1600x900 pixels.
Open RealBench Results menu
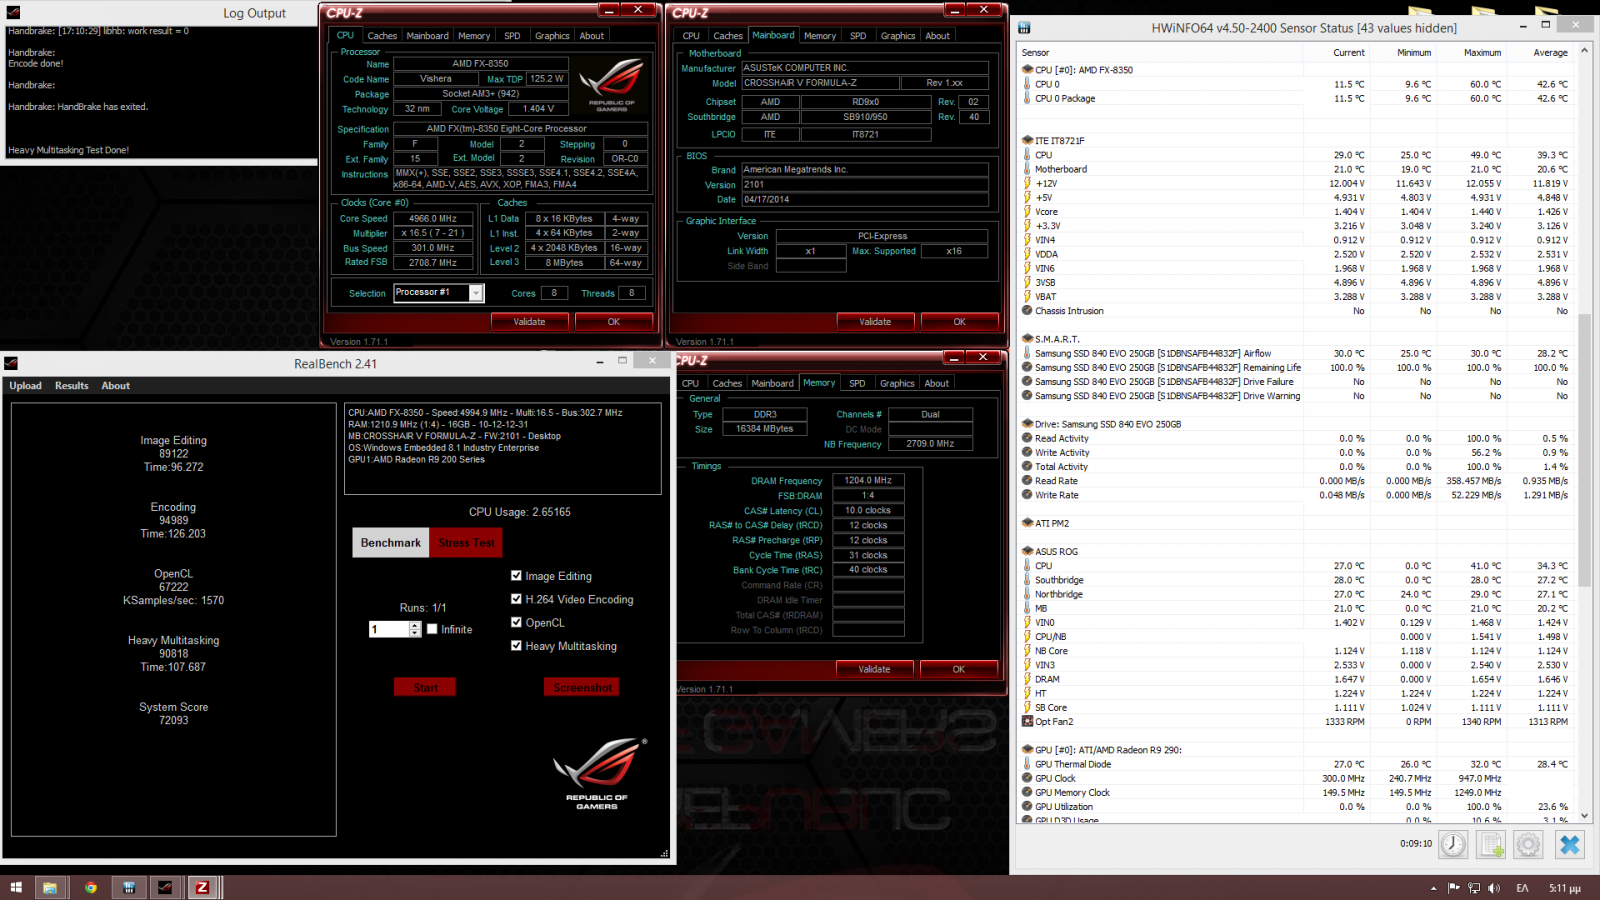click(x=72, y=386)
